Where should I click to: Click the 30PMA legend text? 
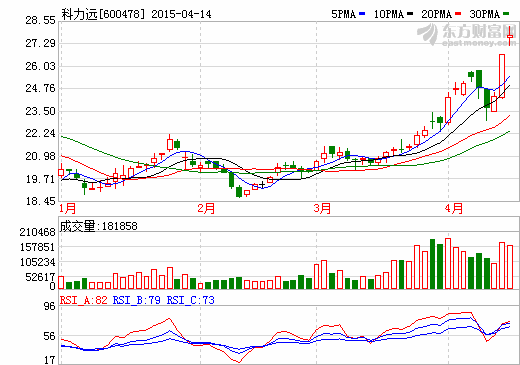(485, 14)
